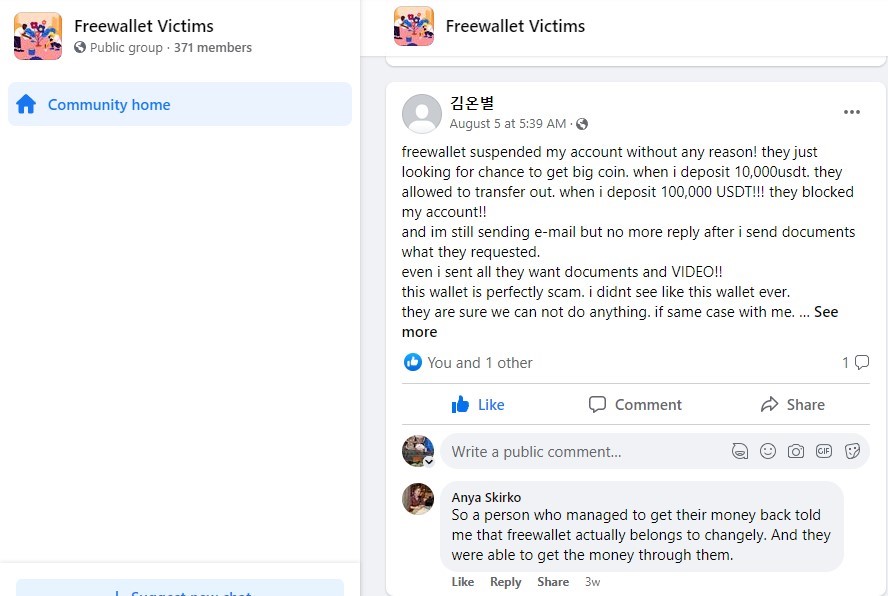888x596 pixels.
Task: Open the sticker picker icon
Action: (x=852, y=451)
